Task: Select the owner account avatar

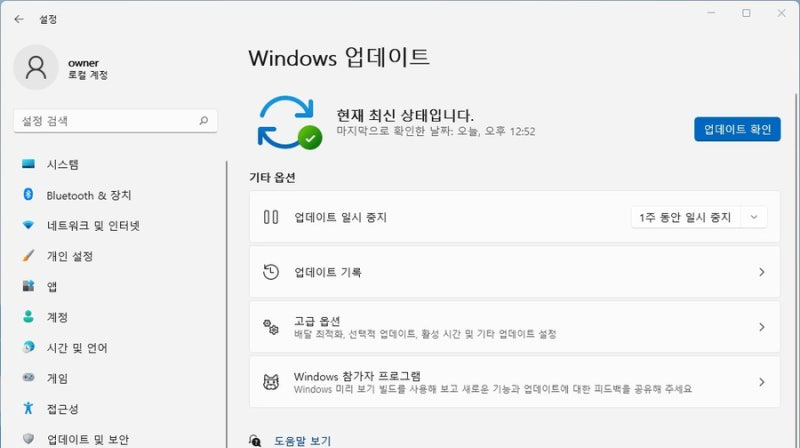Action: [36, 67]
